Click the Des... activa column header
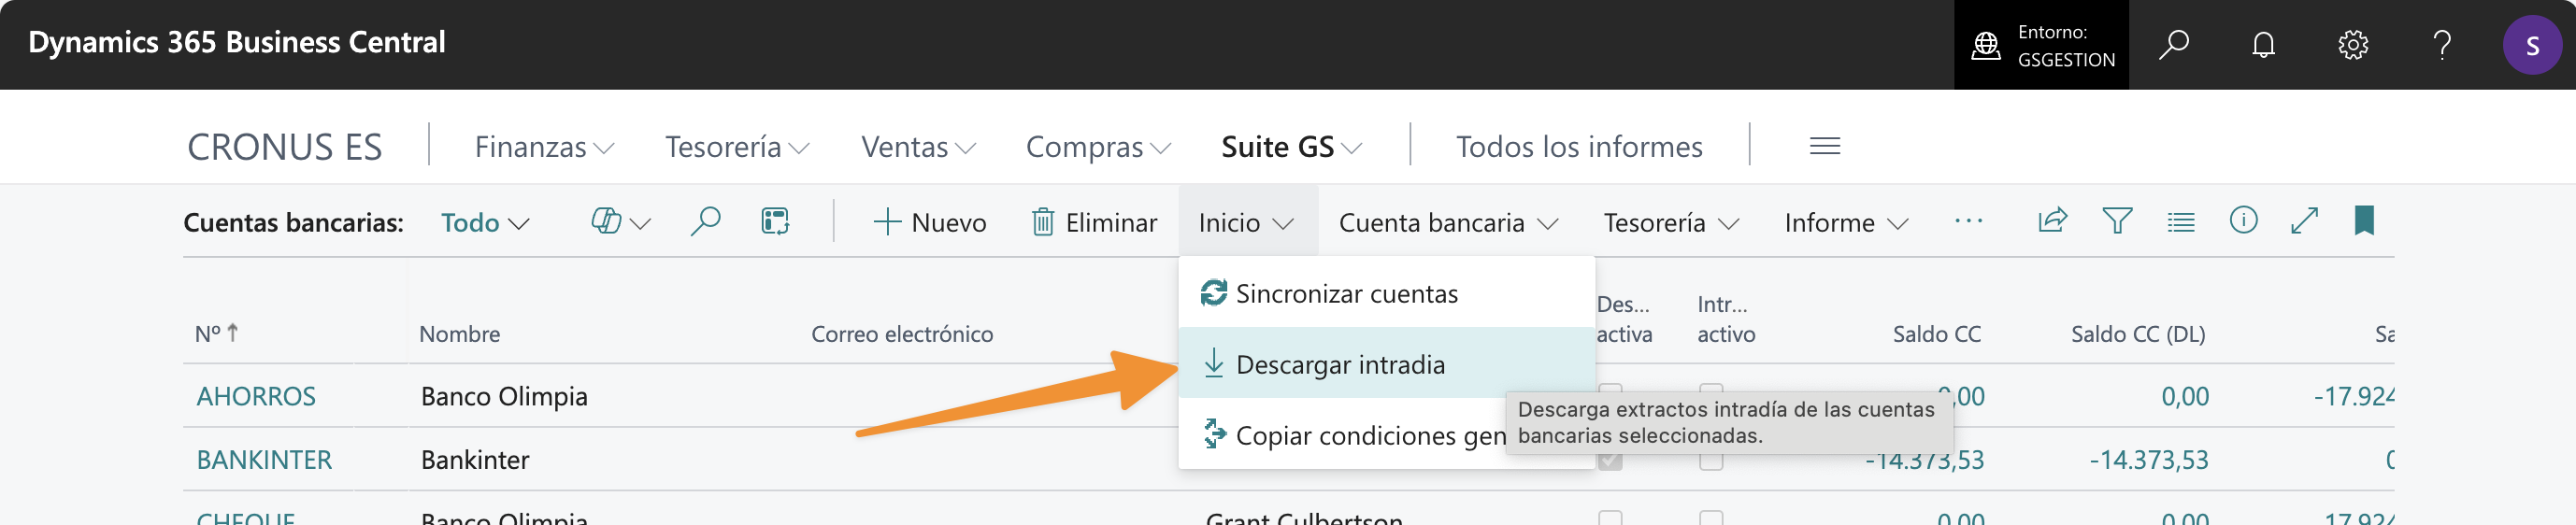This screenshot has height=525, width=2576. (x=1624, y=319)
